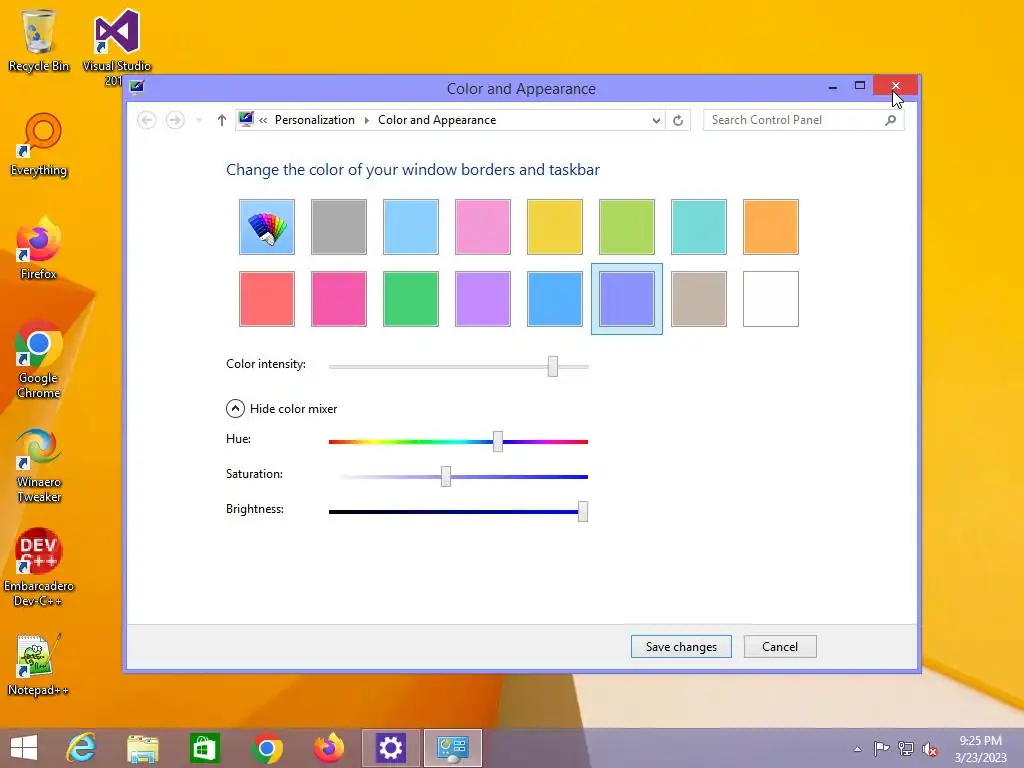Go up one level with Up arrow

click(221, 120)
